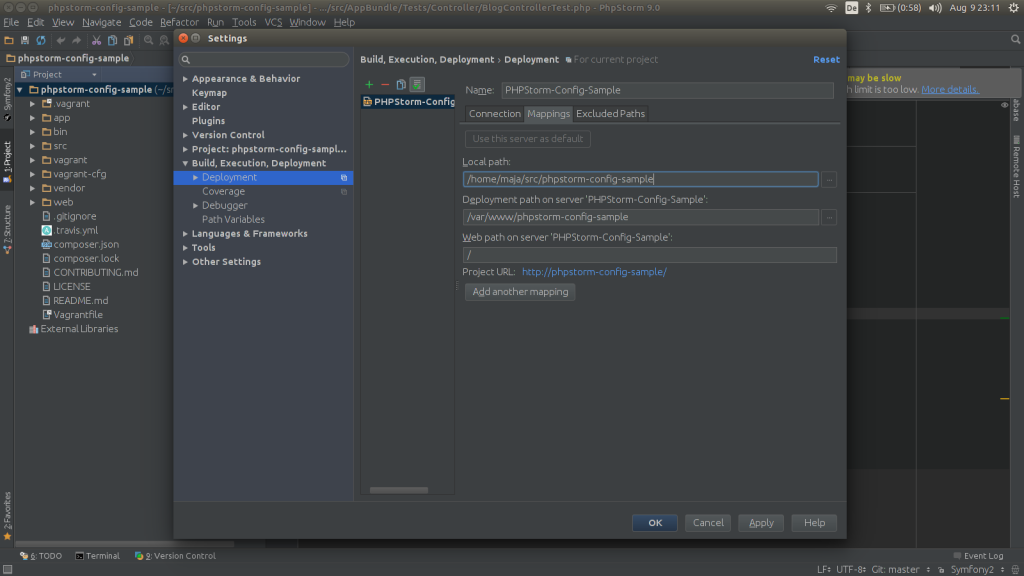Screen dimensions: 1024x576
Task: Copy the selected deployment server
Action: [x=401, y=84]
